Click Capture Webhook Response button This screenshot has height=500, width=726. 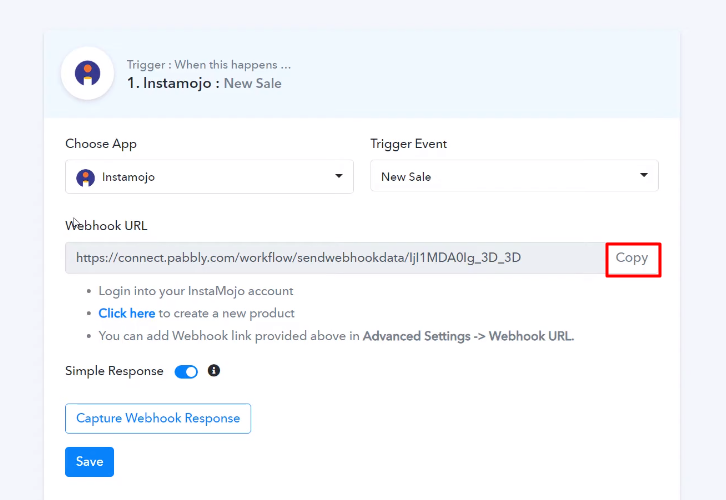[158, 419]
